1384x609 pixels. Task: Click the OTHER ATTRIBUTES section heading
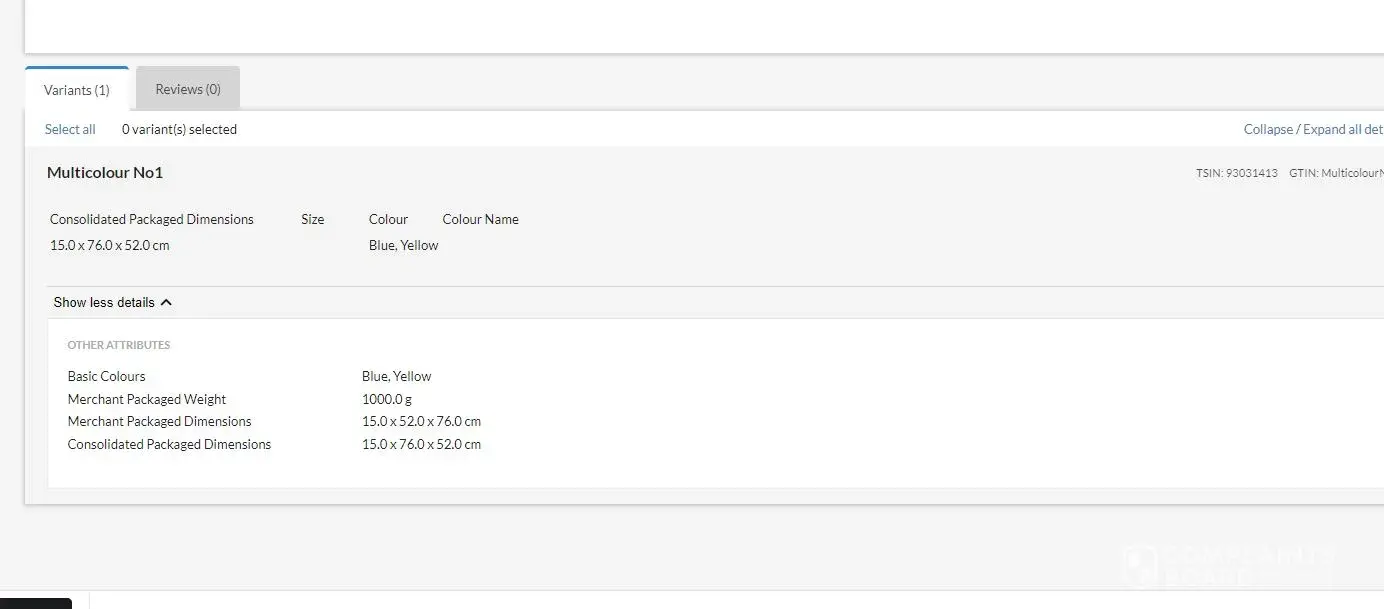click(119, 345)
